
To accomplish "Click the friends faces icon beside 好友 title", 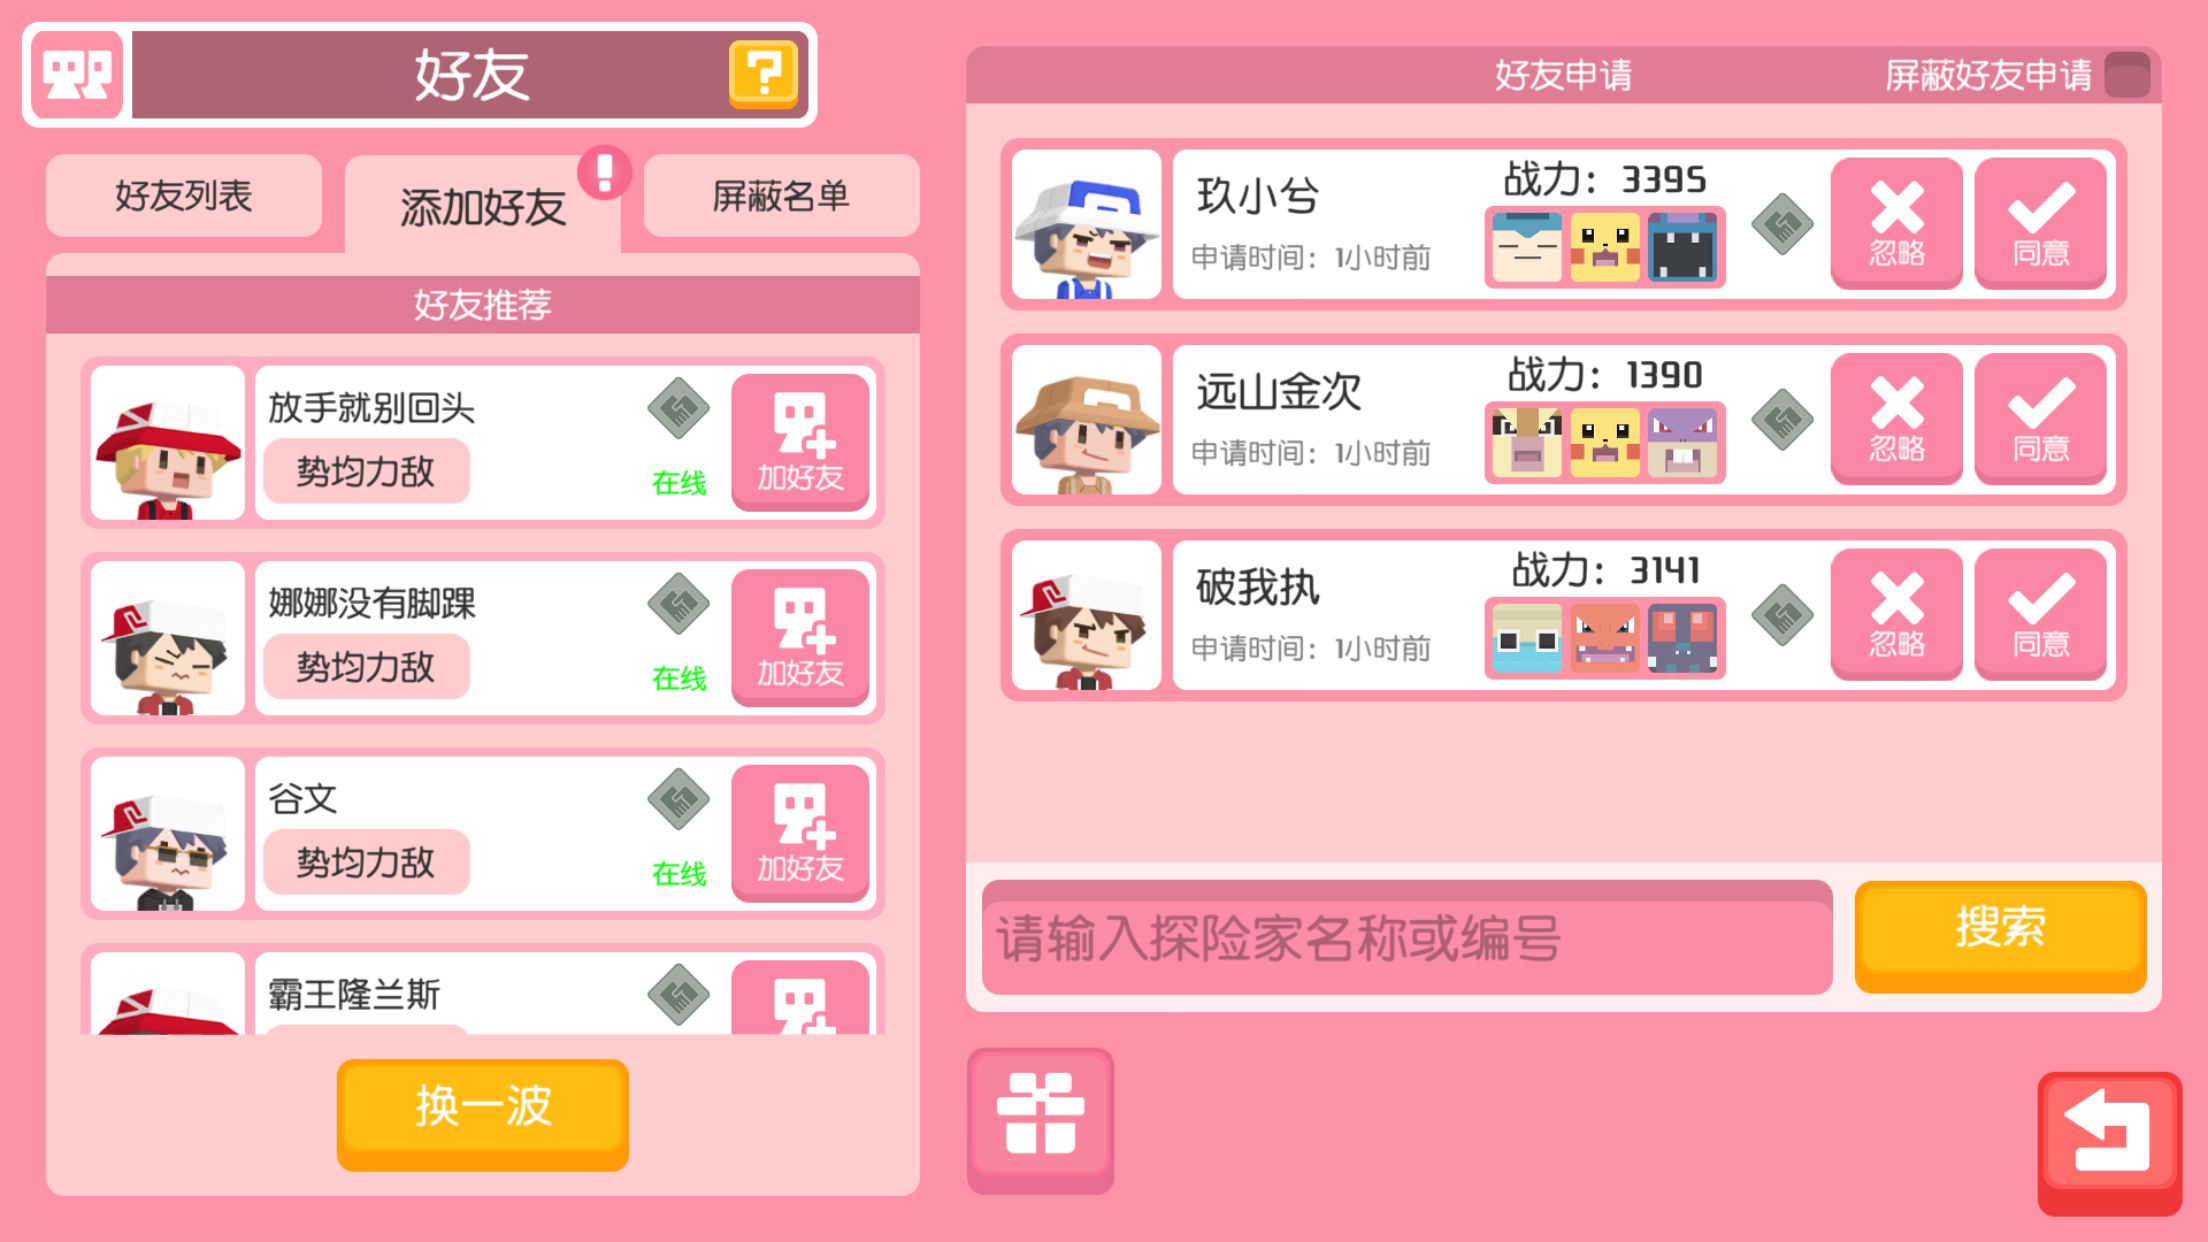I will [x=77, y=75].
